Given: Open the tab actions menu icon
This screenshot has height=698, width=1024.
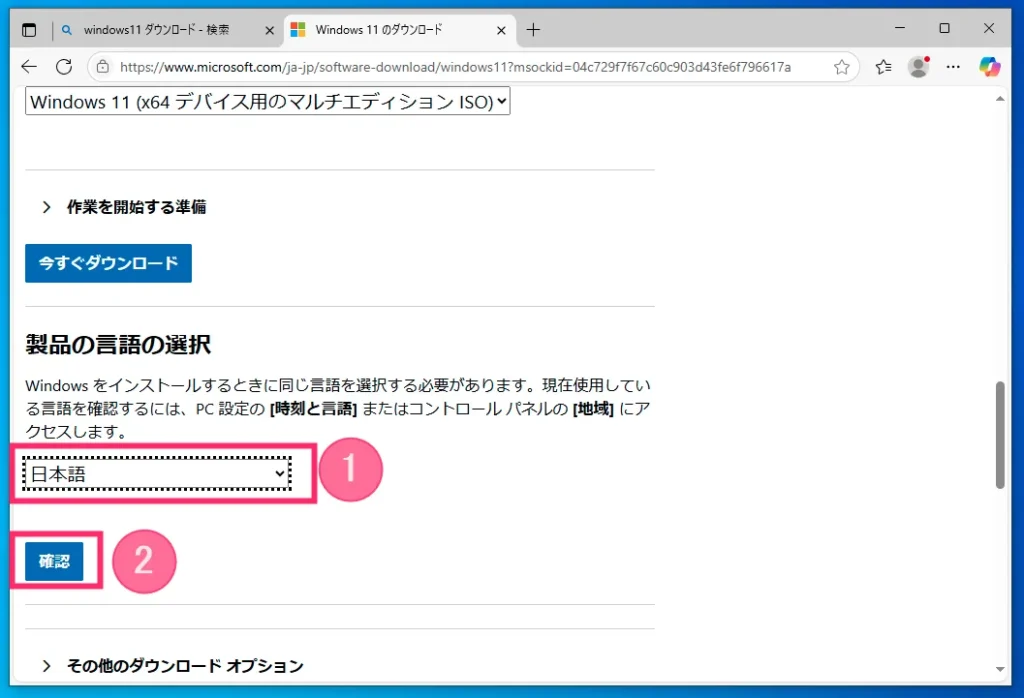Looking at the screenshot, I should click(29, 30).
